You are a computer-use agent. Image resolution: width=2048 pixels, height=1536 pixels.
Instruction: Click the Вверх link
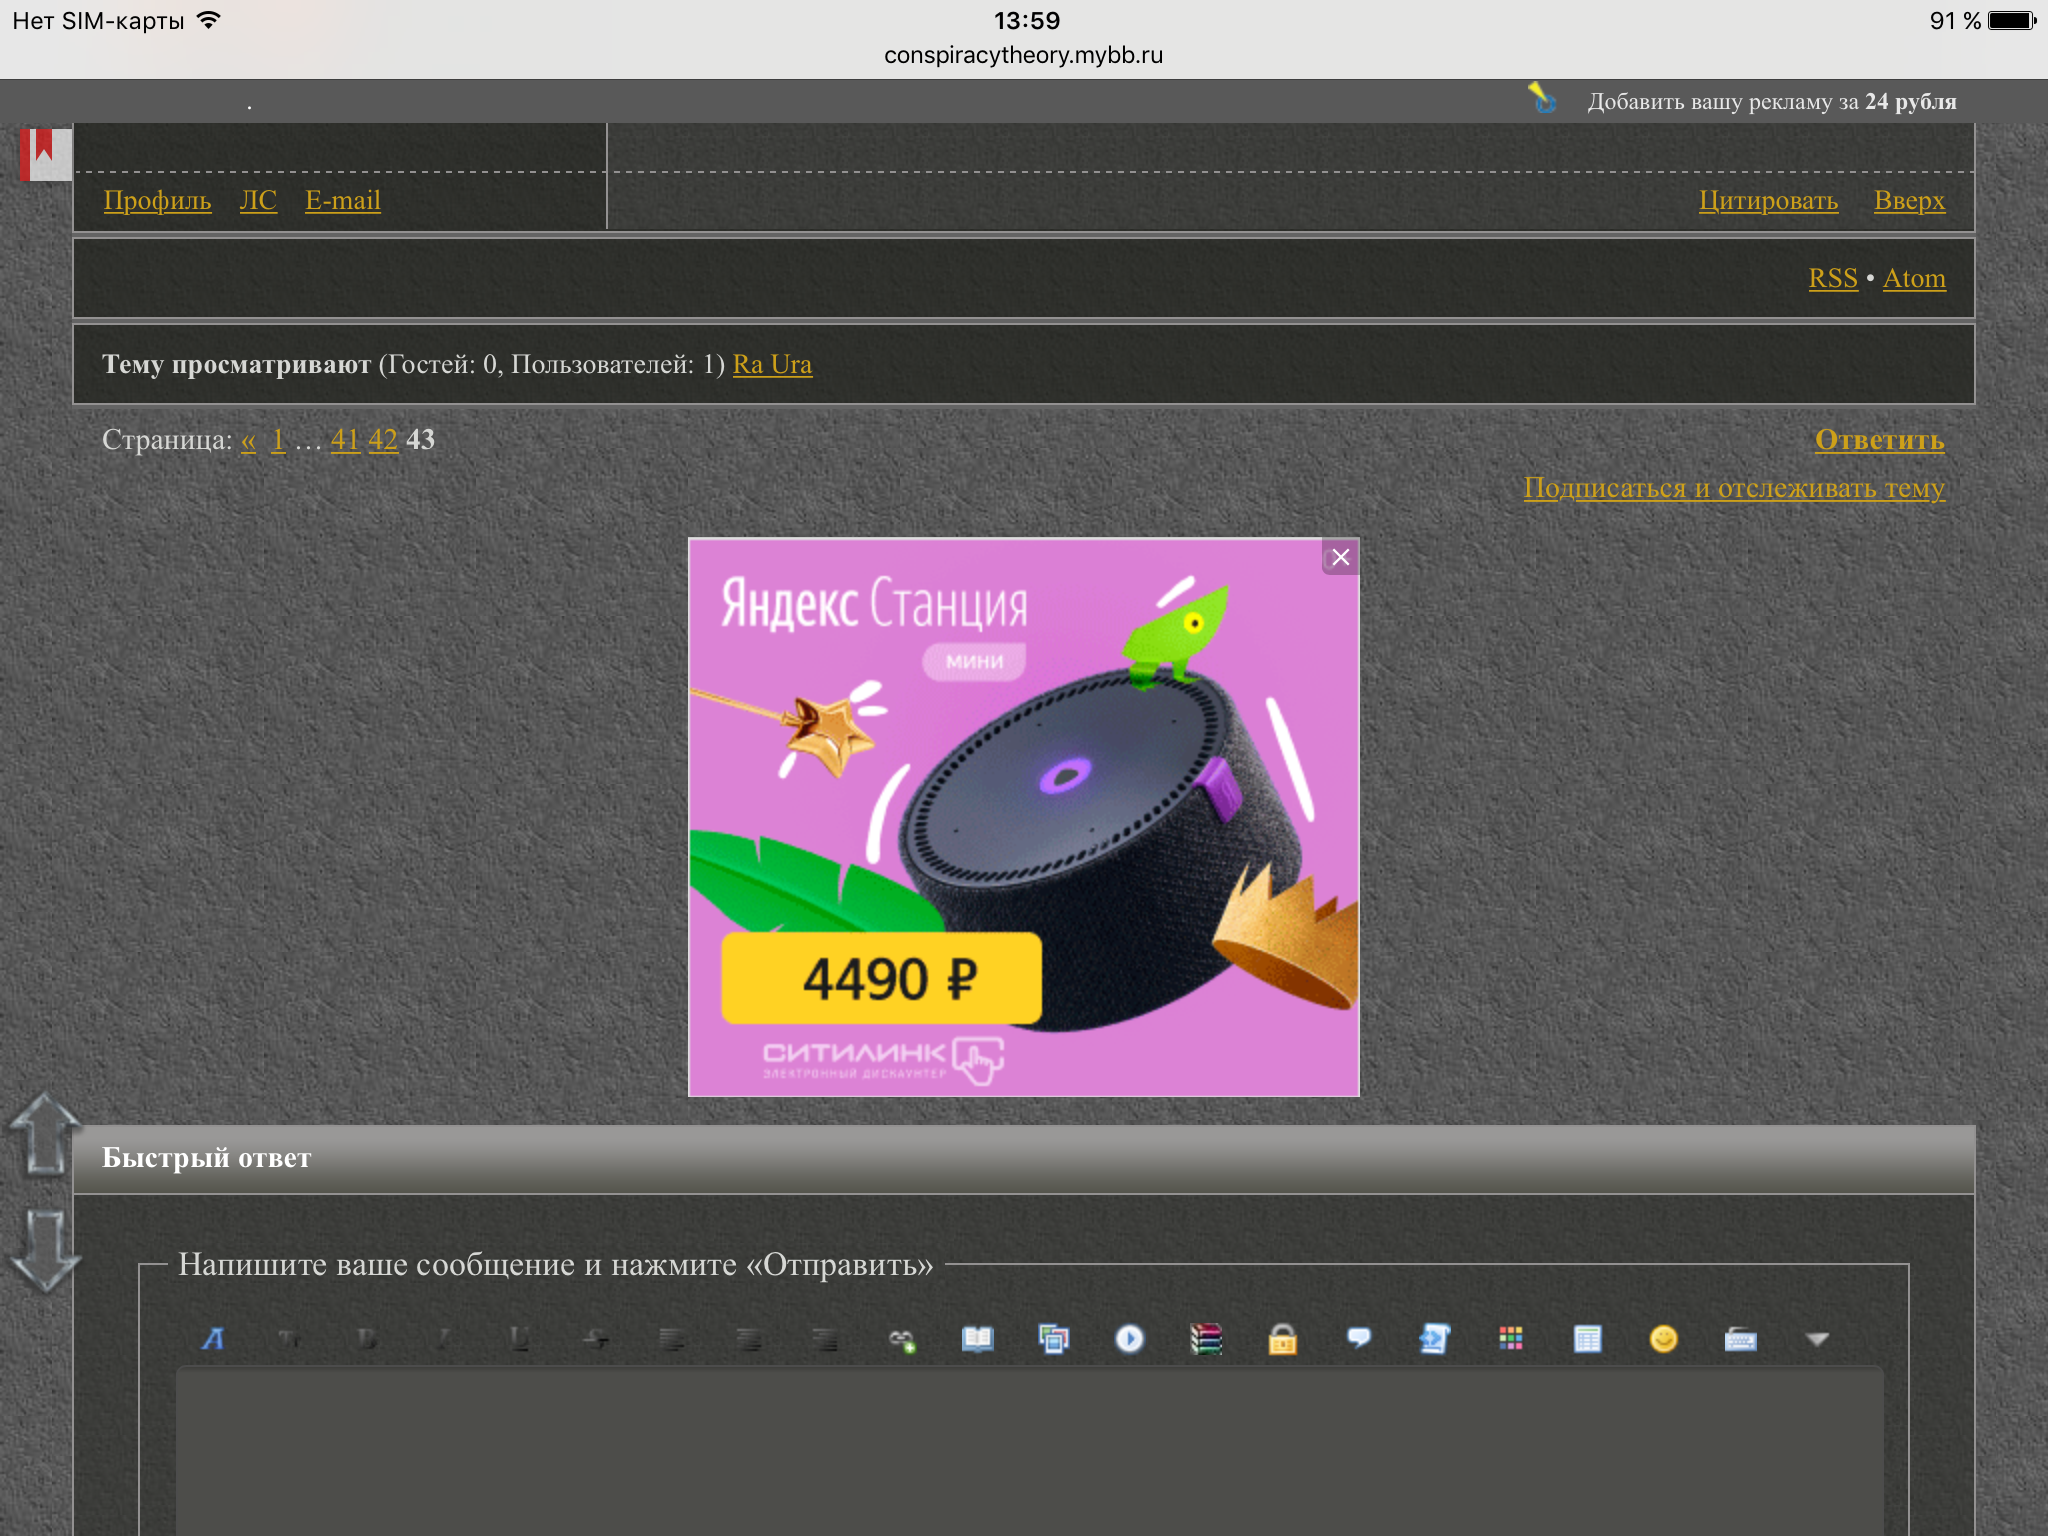tap(1909, 200)
